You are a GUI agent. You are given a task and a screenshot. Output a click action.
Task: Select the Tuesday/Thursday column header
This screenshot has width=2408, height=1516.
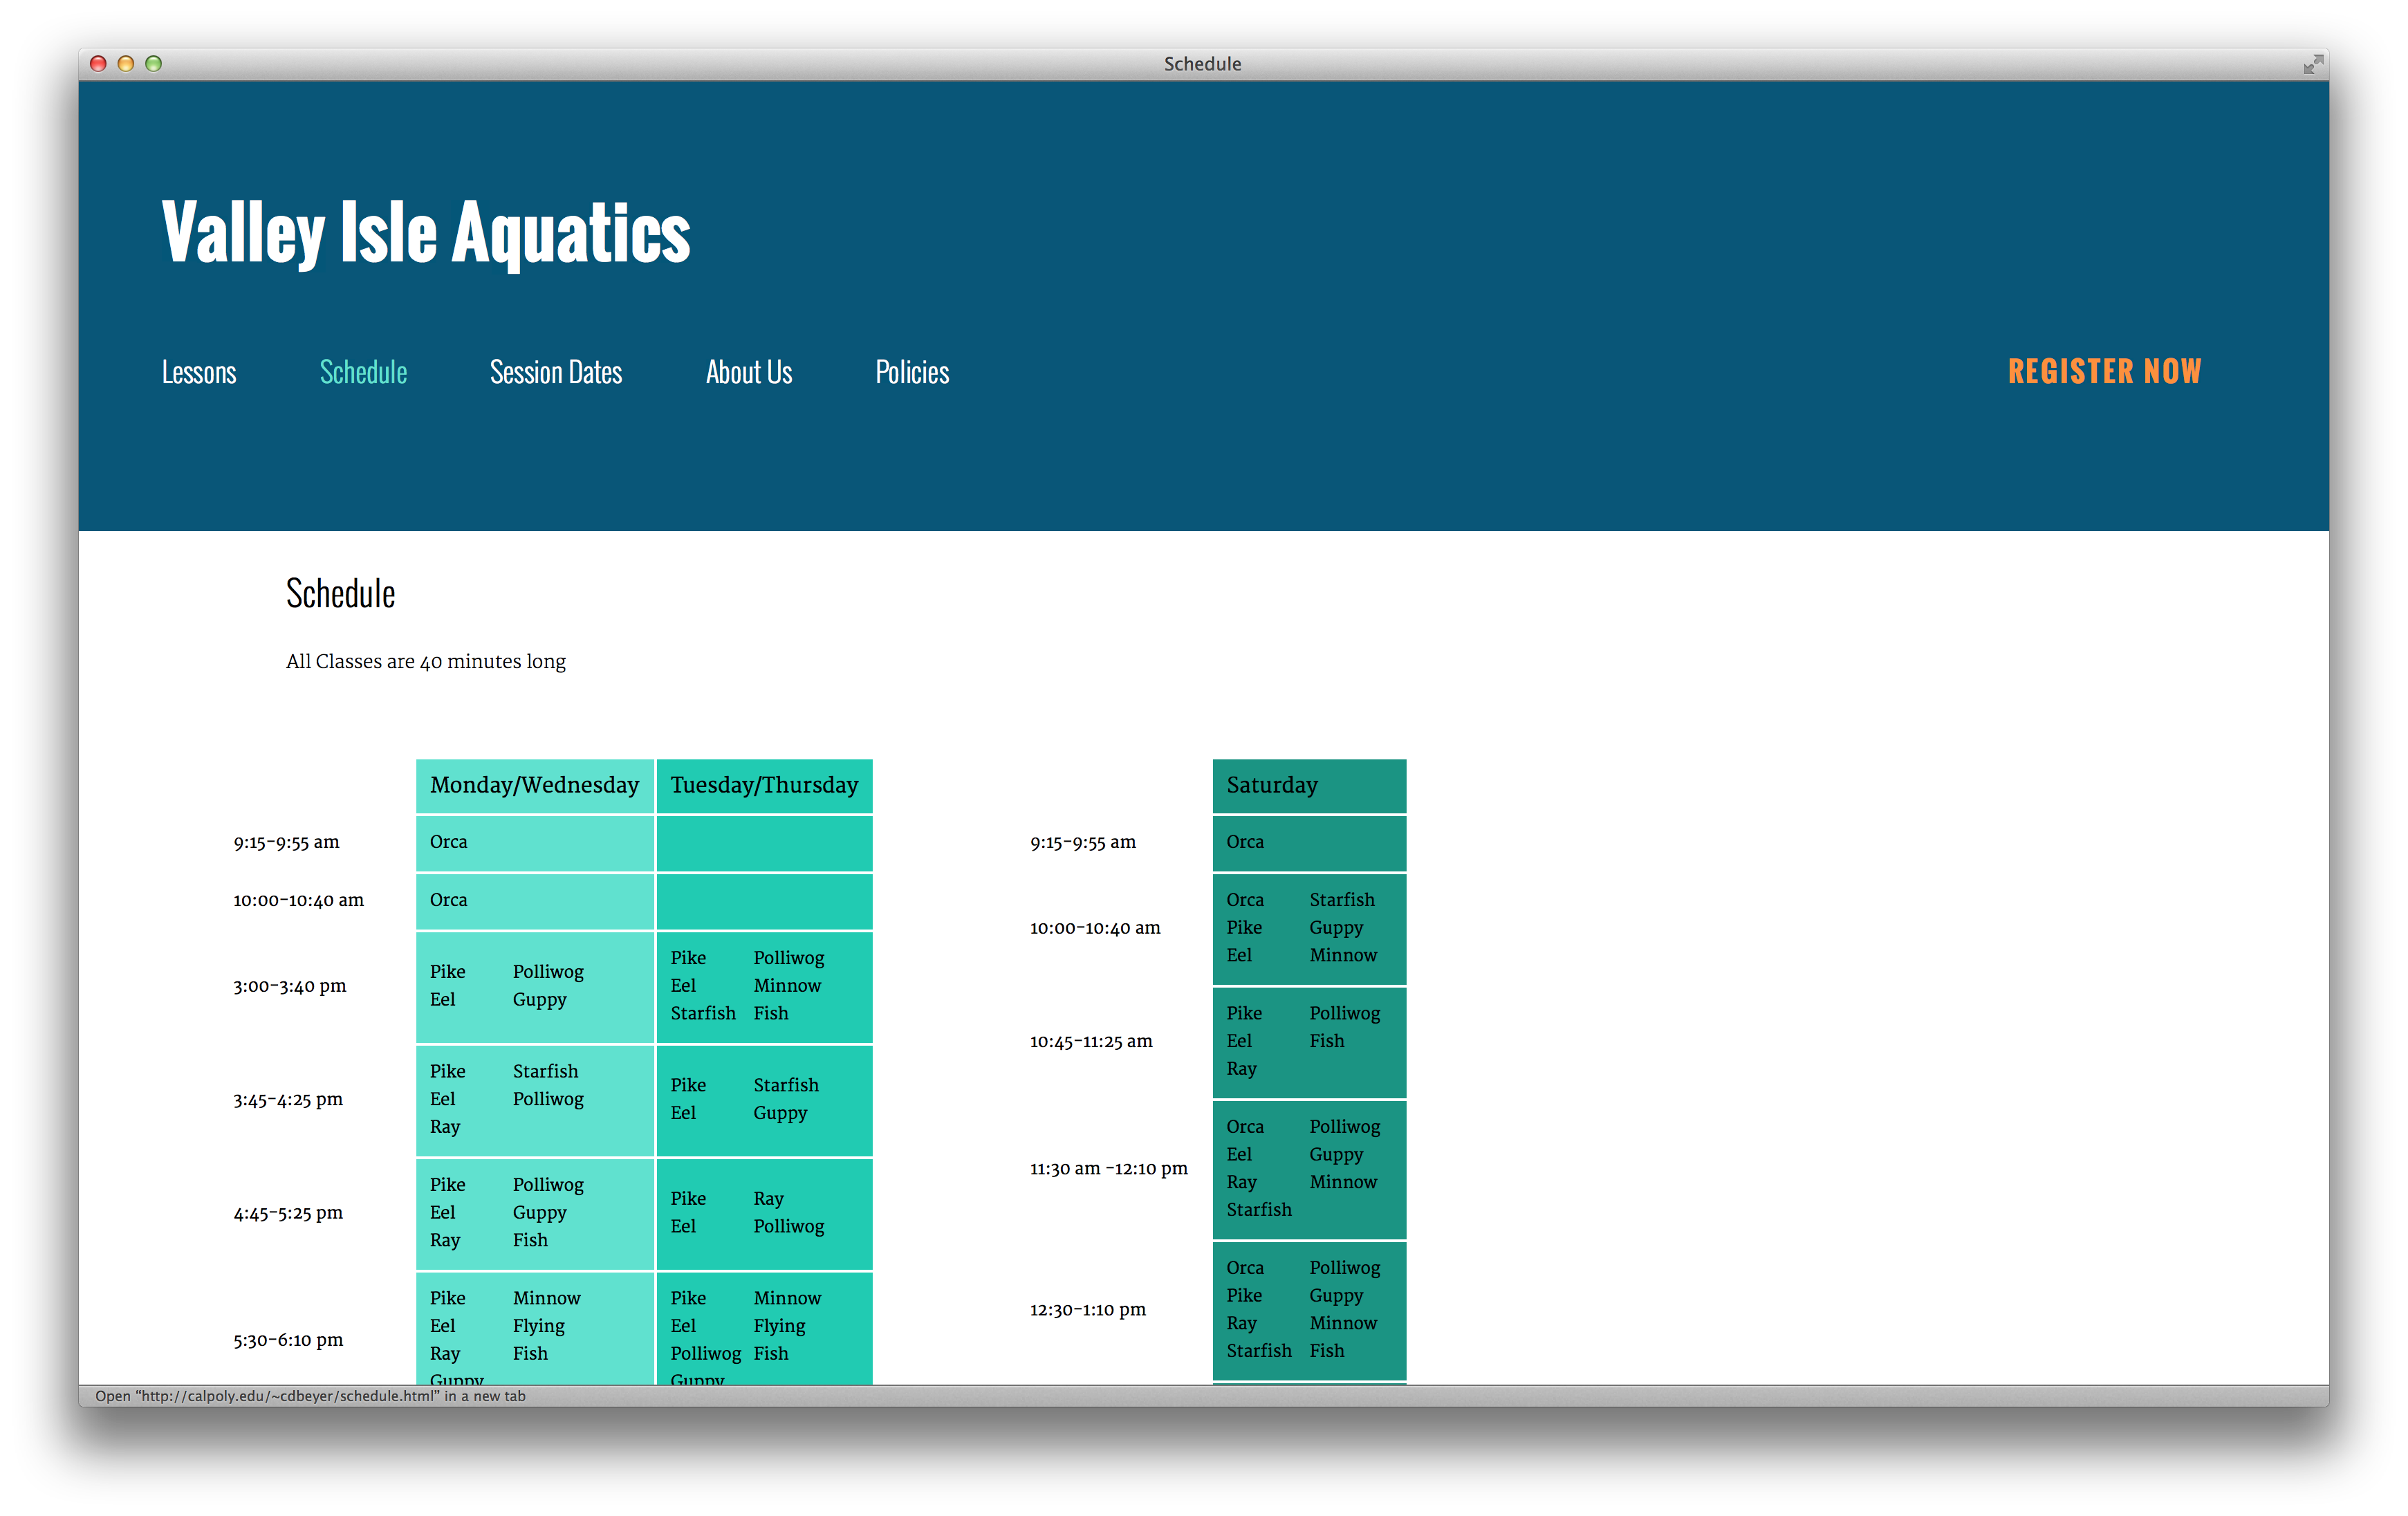(764, 786)
